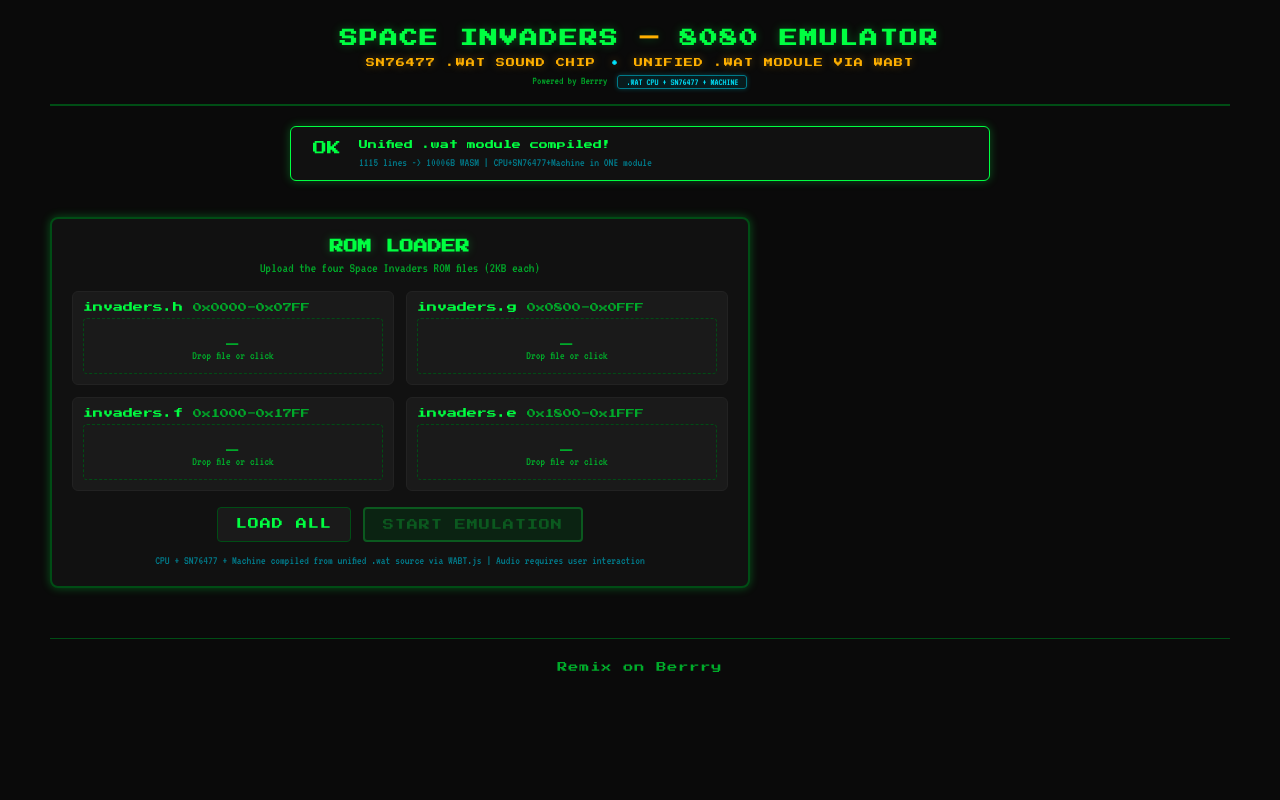
Task: Click the START EMULATION disabled button
Action: tap(472, 524)
